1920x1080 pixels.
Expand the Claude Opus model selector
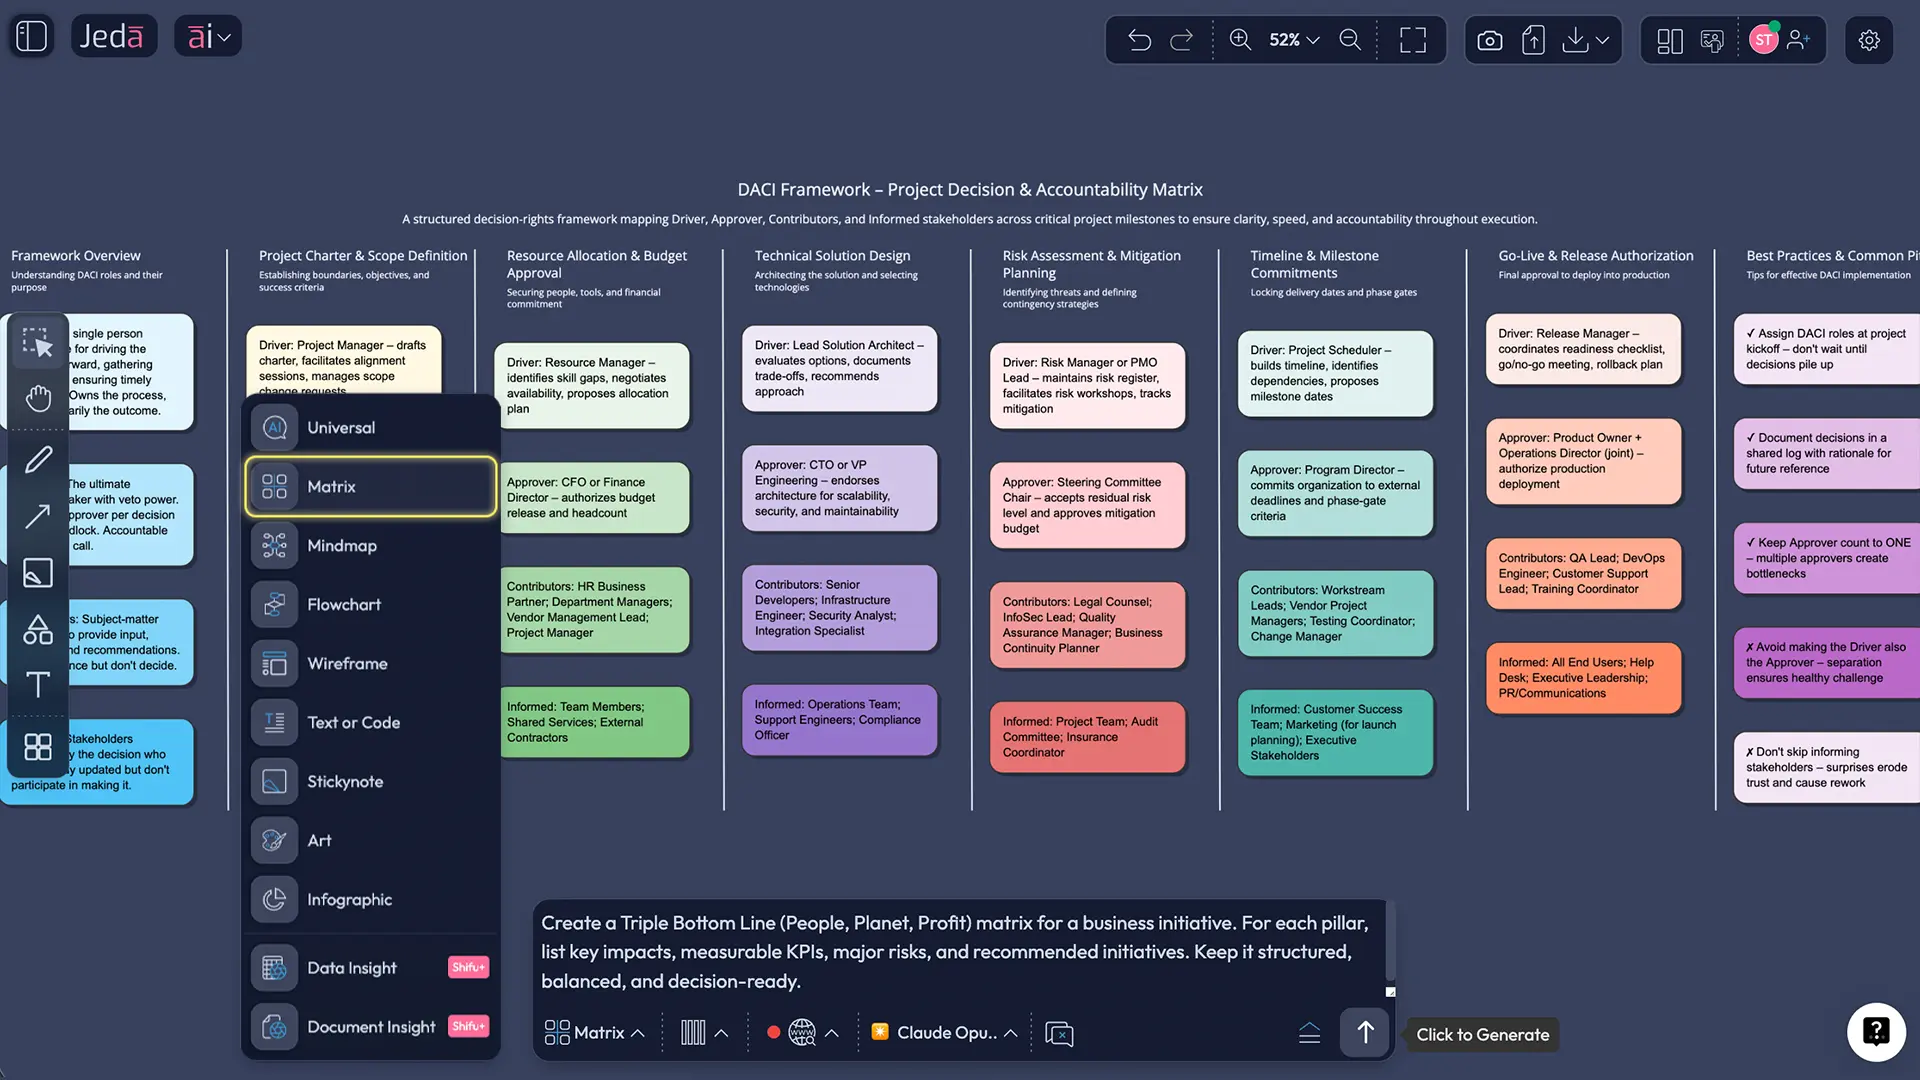(x=943, y=1032)
